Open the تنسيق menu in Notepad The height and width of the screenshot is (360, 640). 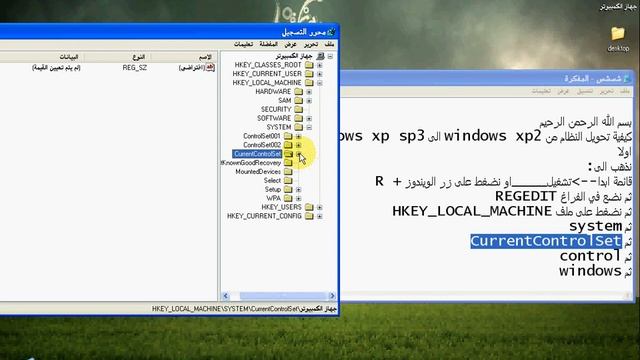coord(584,91)
